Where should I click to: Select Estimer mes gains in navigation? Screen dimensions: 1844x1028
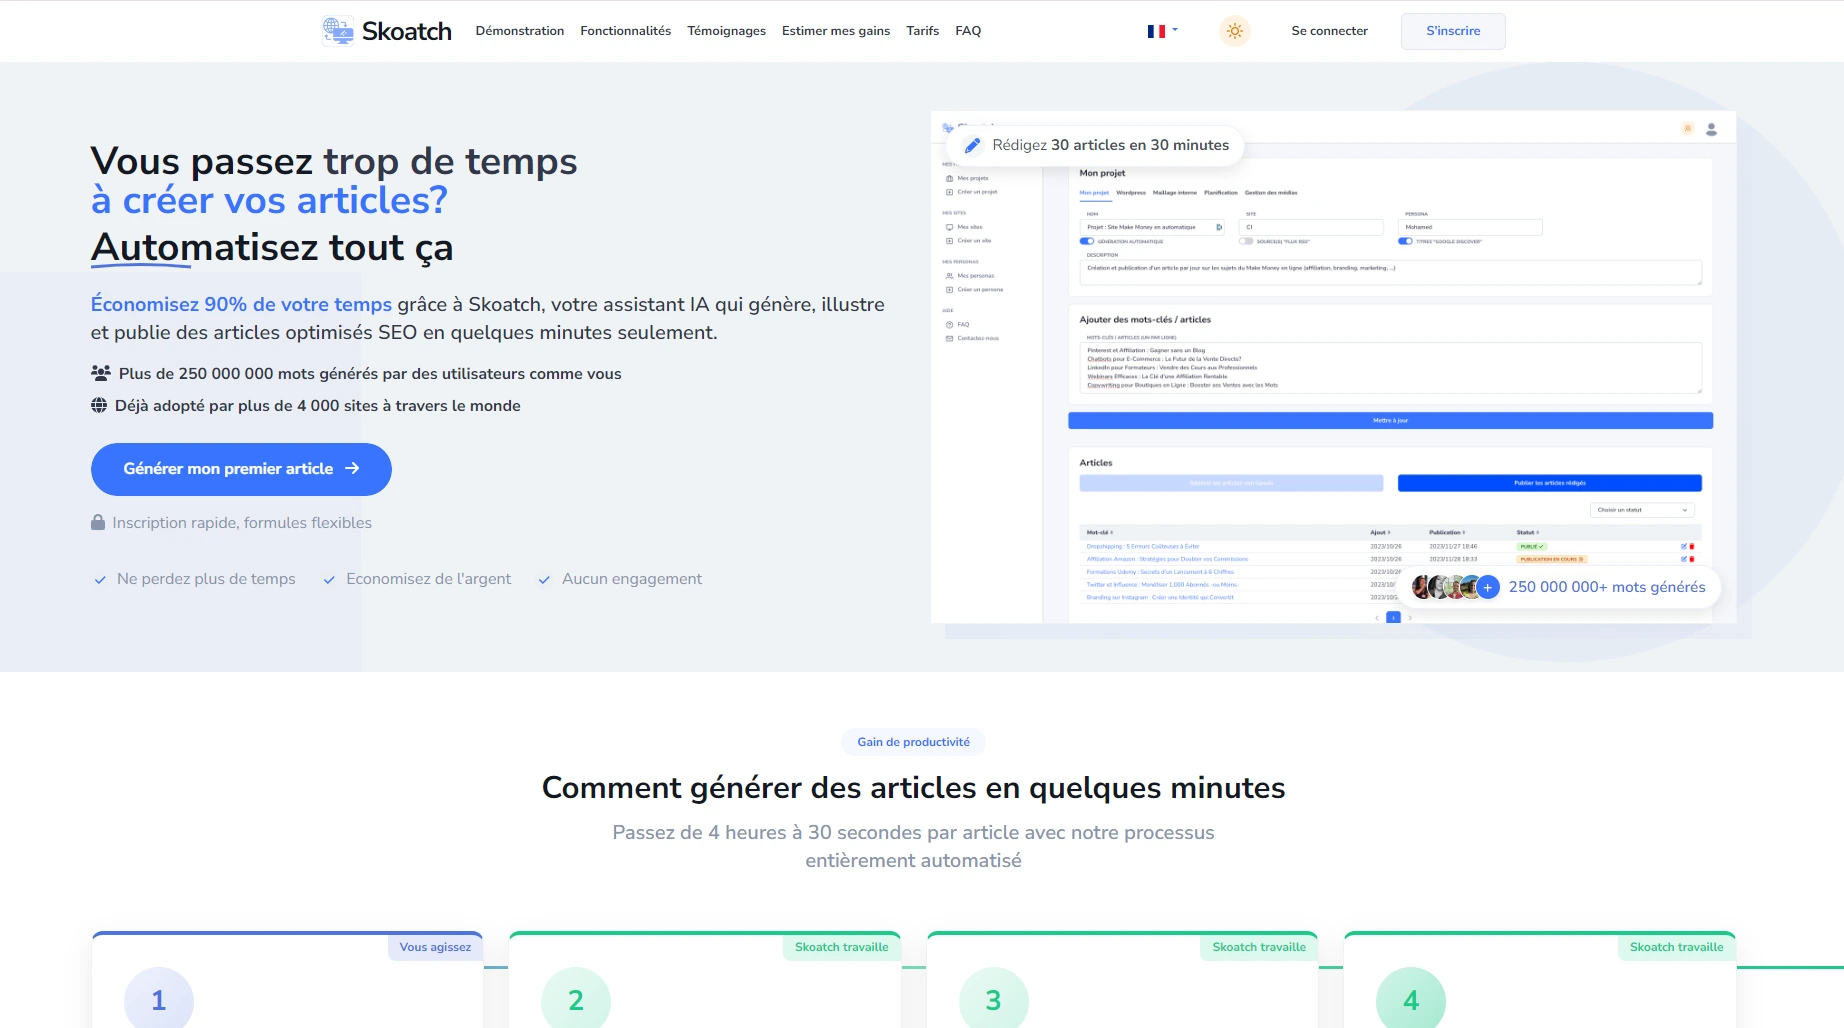pos(835,31)
